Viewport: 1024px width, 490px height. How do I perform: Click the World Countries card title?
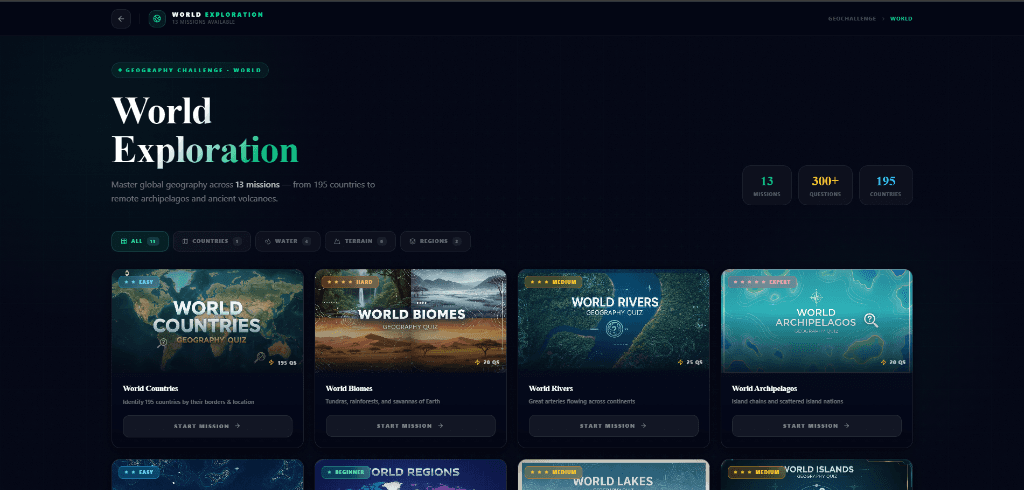click(151, 389)
